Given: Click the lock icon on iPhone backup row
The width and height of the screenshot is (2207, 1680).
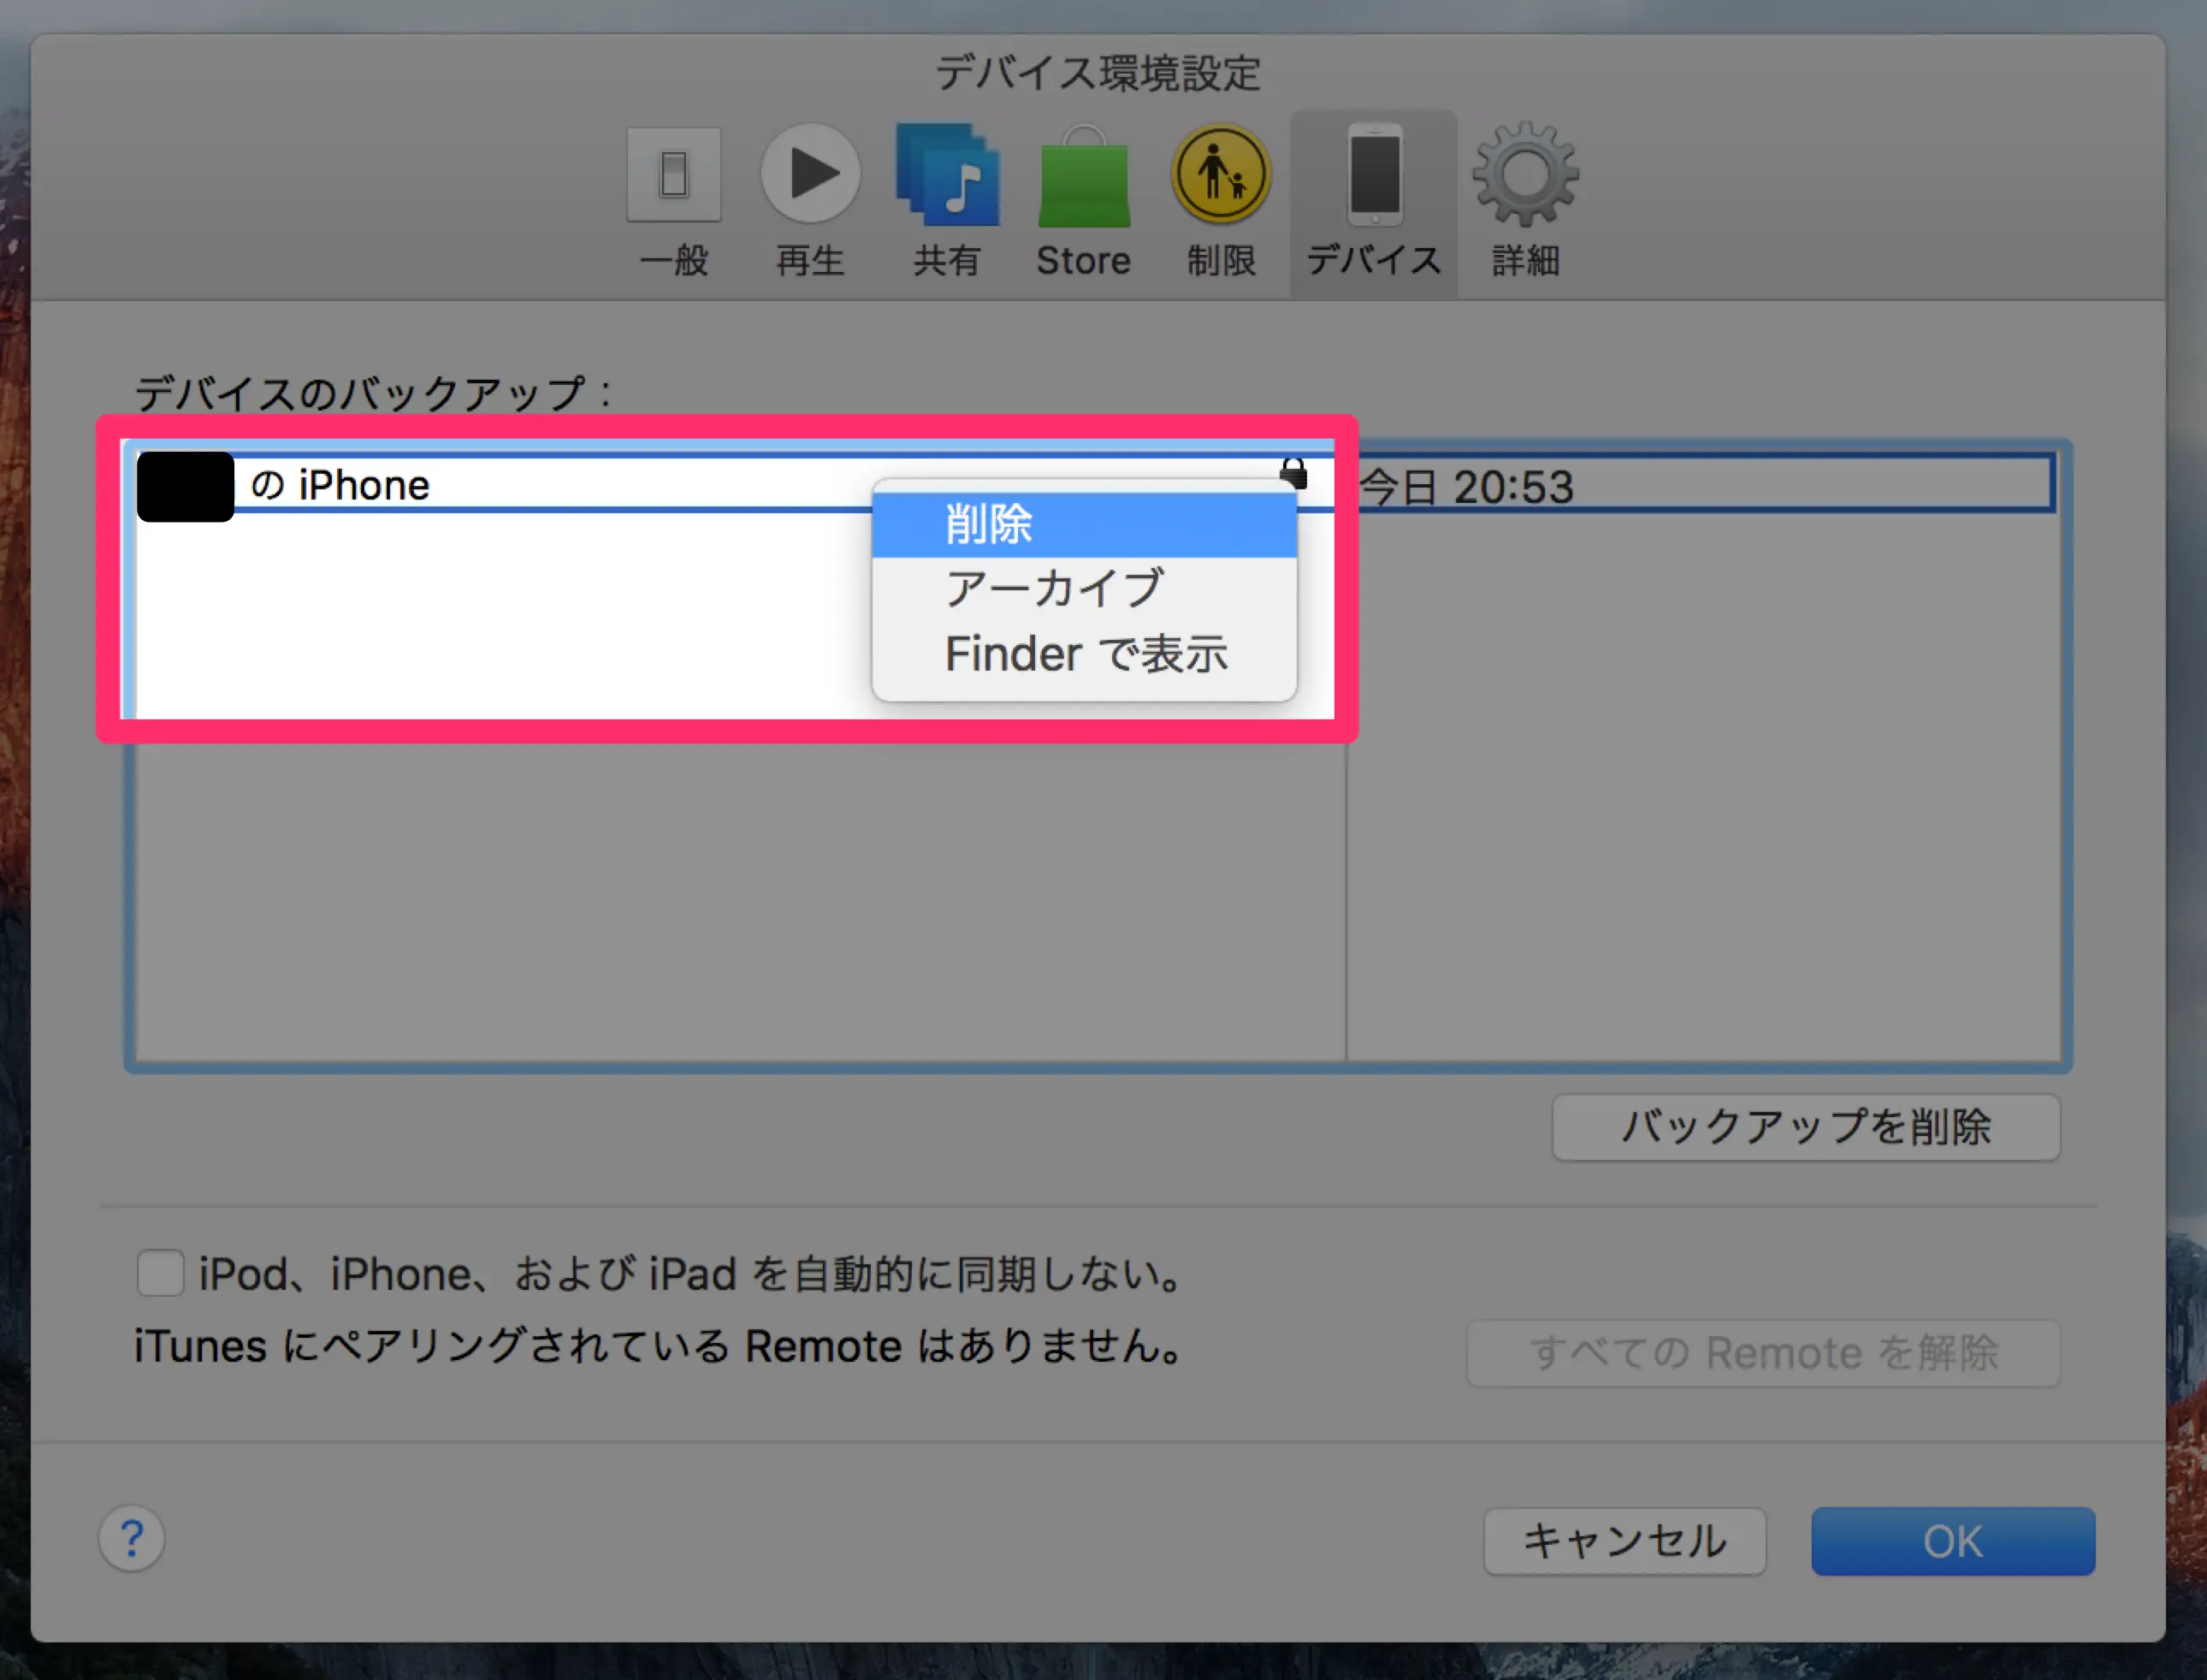Looking at the screenshot, I should pyautogui.click(x=1294, y=472).
